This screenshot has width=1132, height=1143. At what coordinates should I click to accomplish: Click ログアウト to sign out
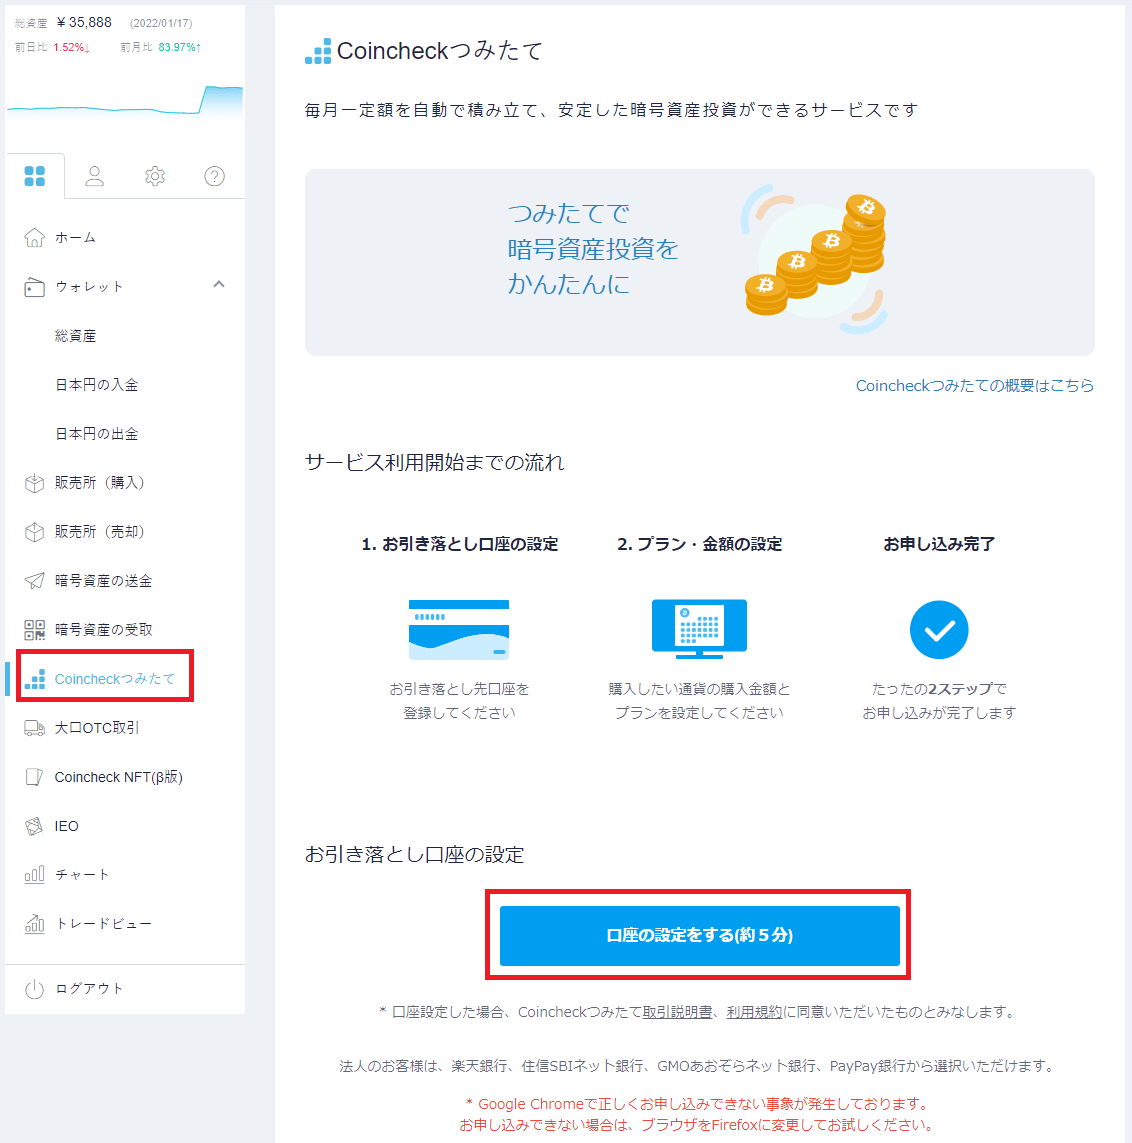[89, 988]
